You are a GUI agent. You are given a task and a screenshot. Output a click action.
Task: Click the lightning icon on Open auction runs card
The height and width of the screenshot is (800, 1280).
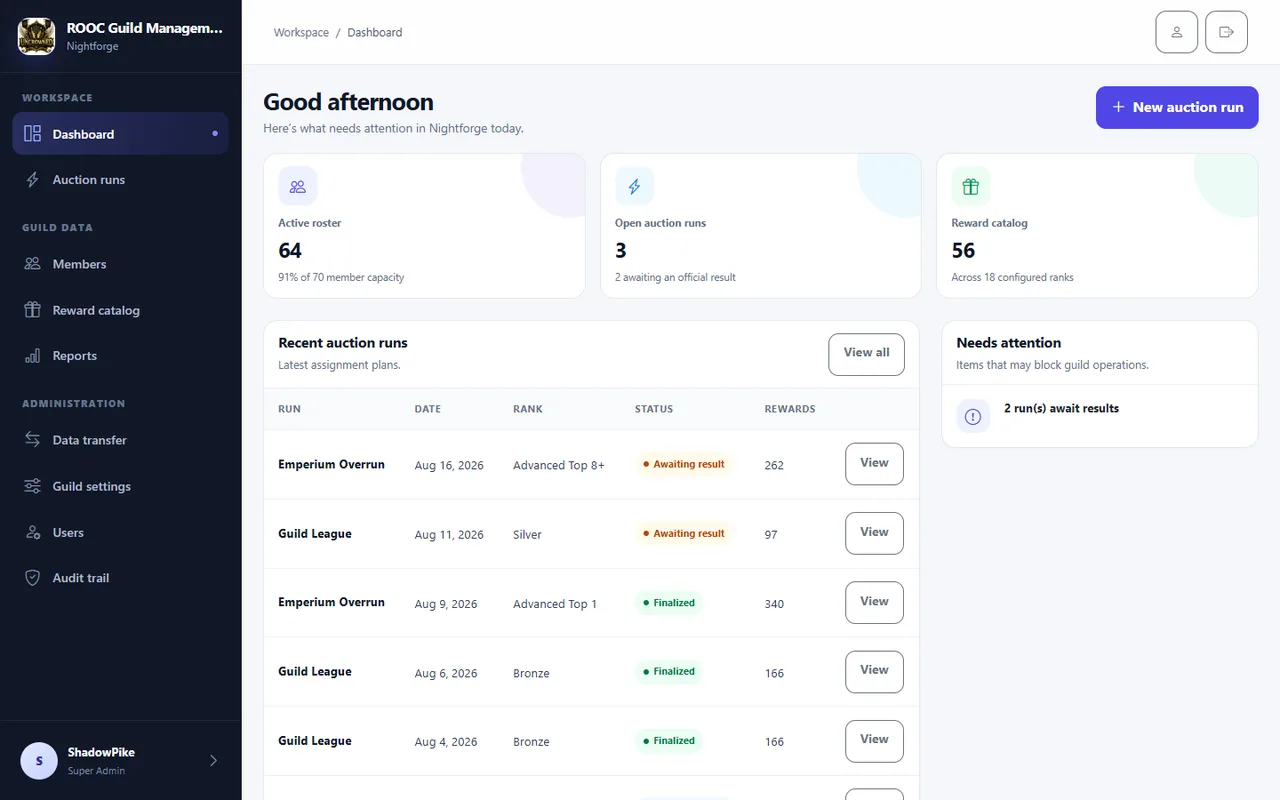pyautogui.click(x=634, y=186)
